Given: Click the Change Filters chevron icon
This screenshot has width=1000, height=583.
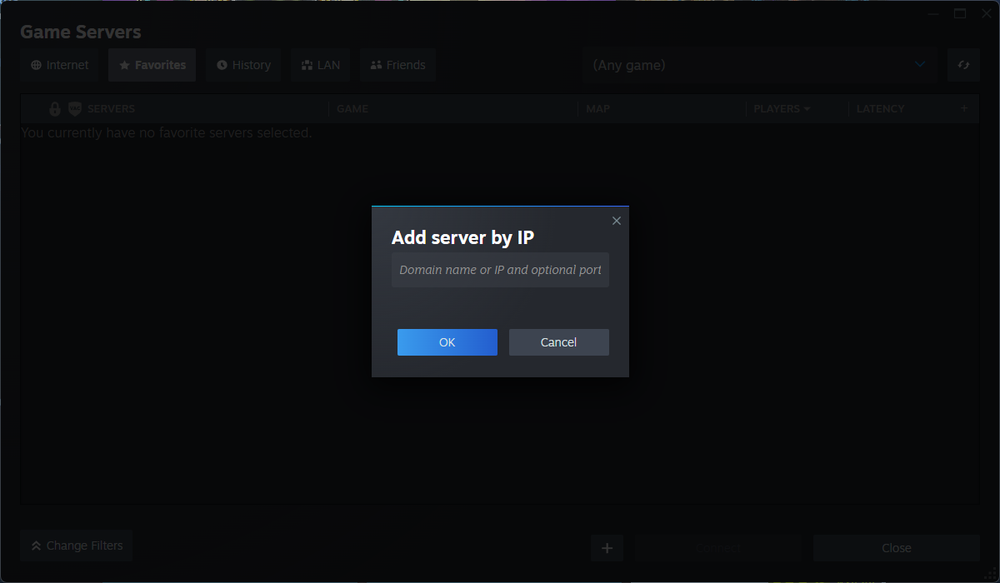Looking at the screenshot, I should click(x=34, y=546).
